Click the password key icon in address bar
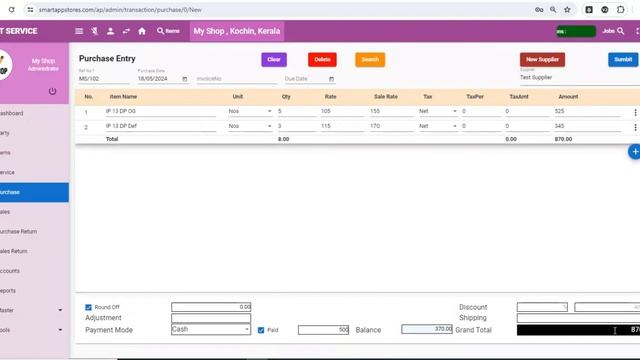Screen dimensions: 640x360 point(539,9)
